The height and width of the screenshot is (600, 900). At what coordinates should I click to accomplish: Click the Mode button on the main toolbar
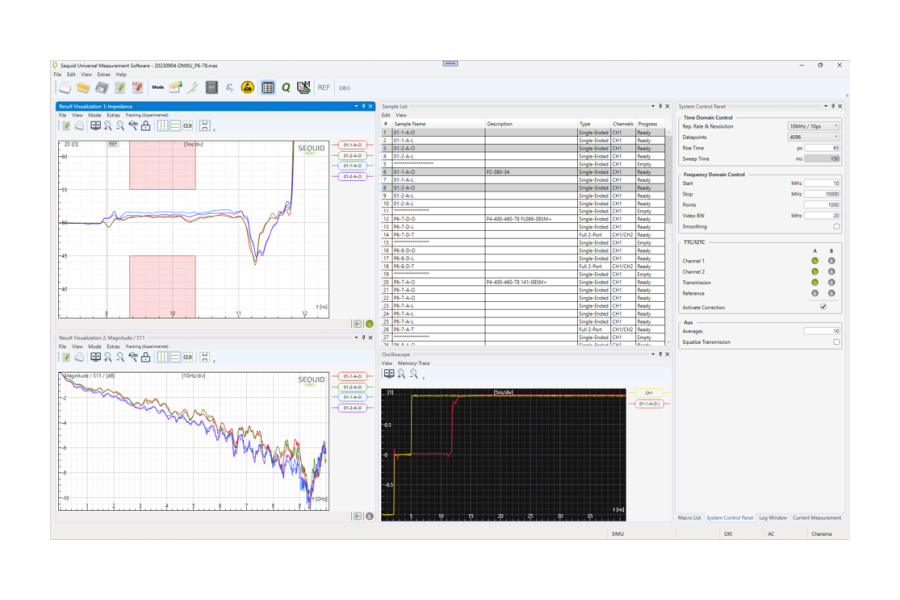(159, 87)
